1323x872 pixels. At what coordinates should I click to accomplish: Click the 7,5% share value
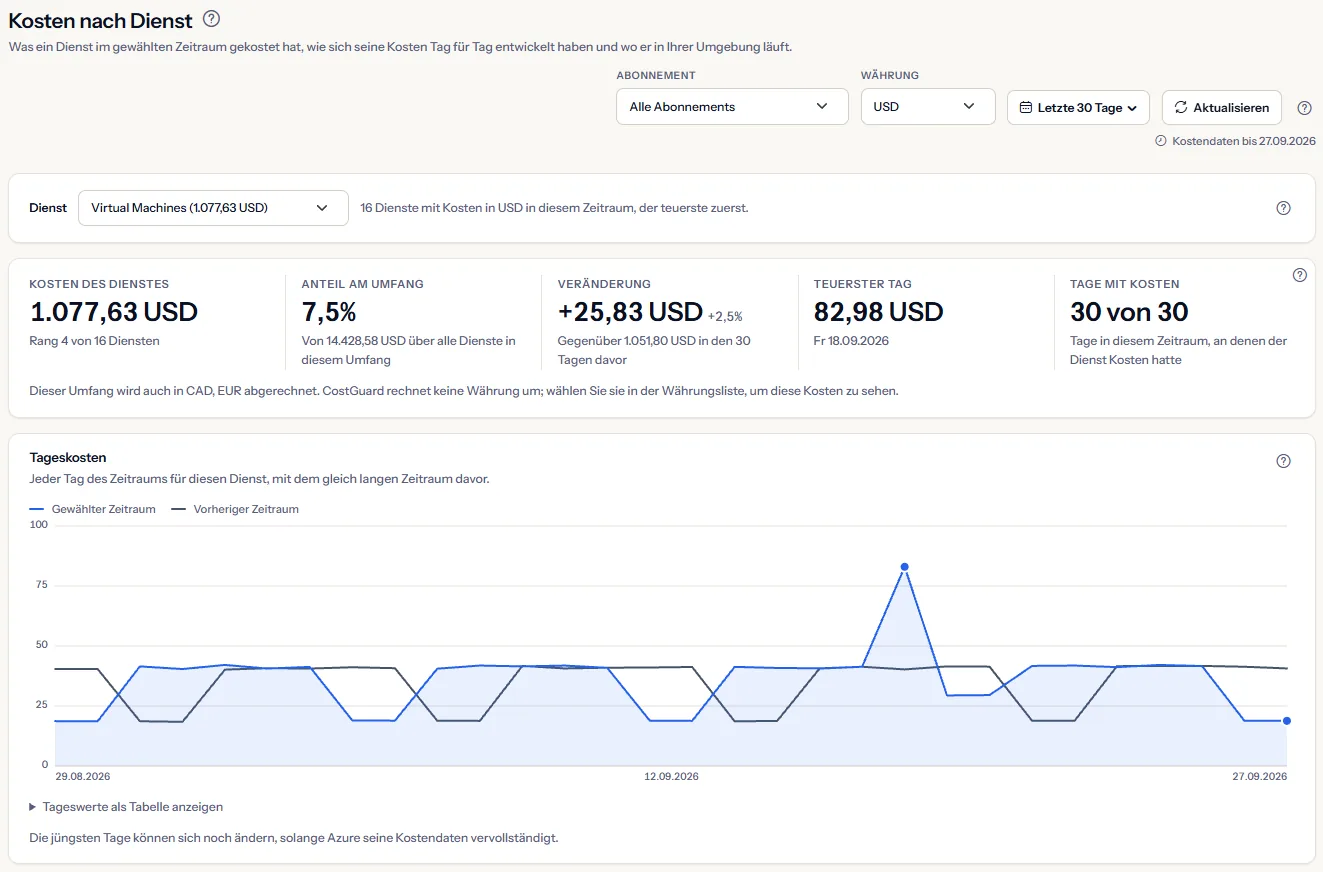(329, 312)
